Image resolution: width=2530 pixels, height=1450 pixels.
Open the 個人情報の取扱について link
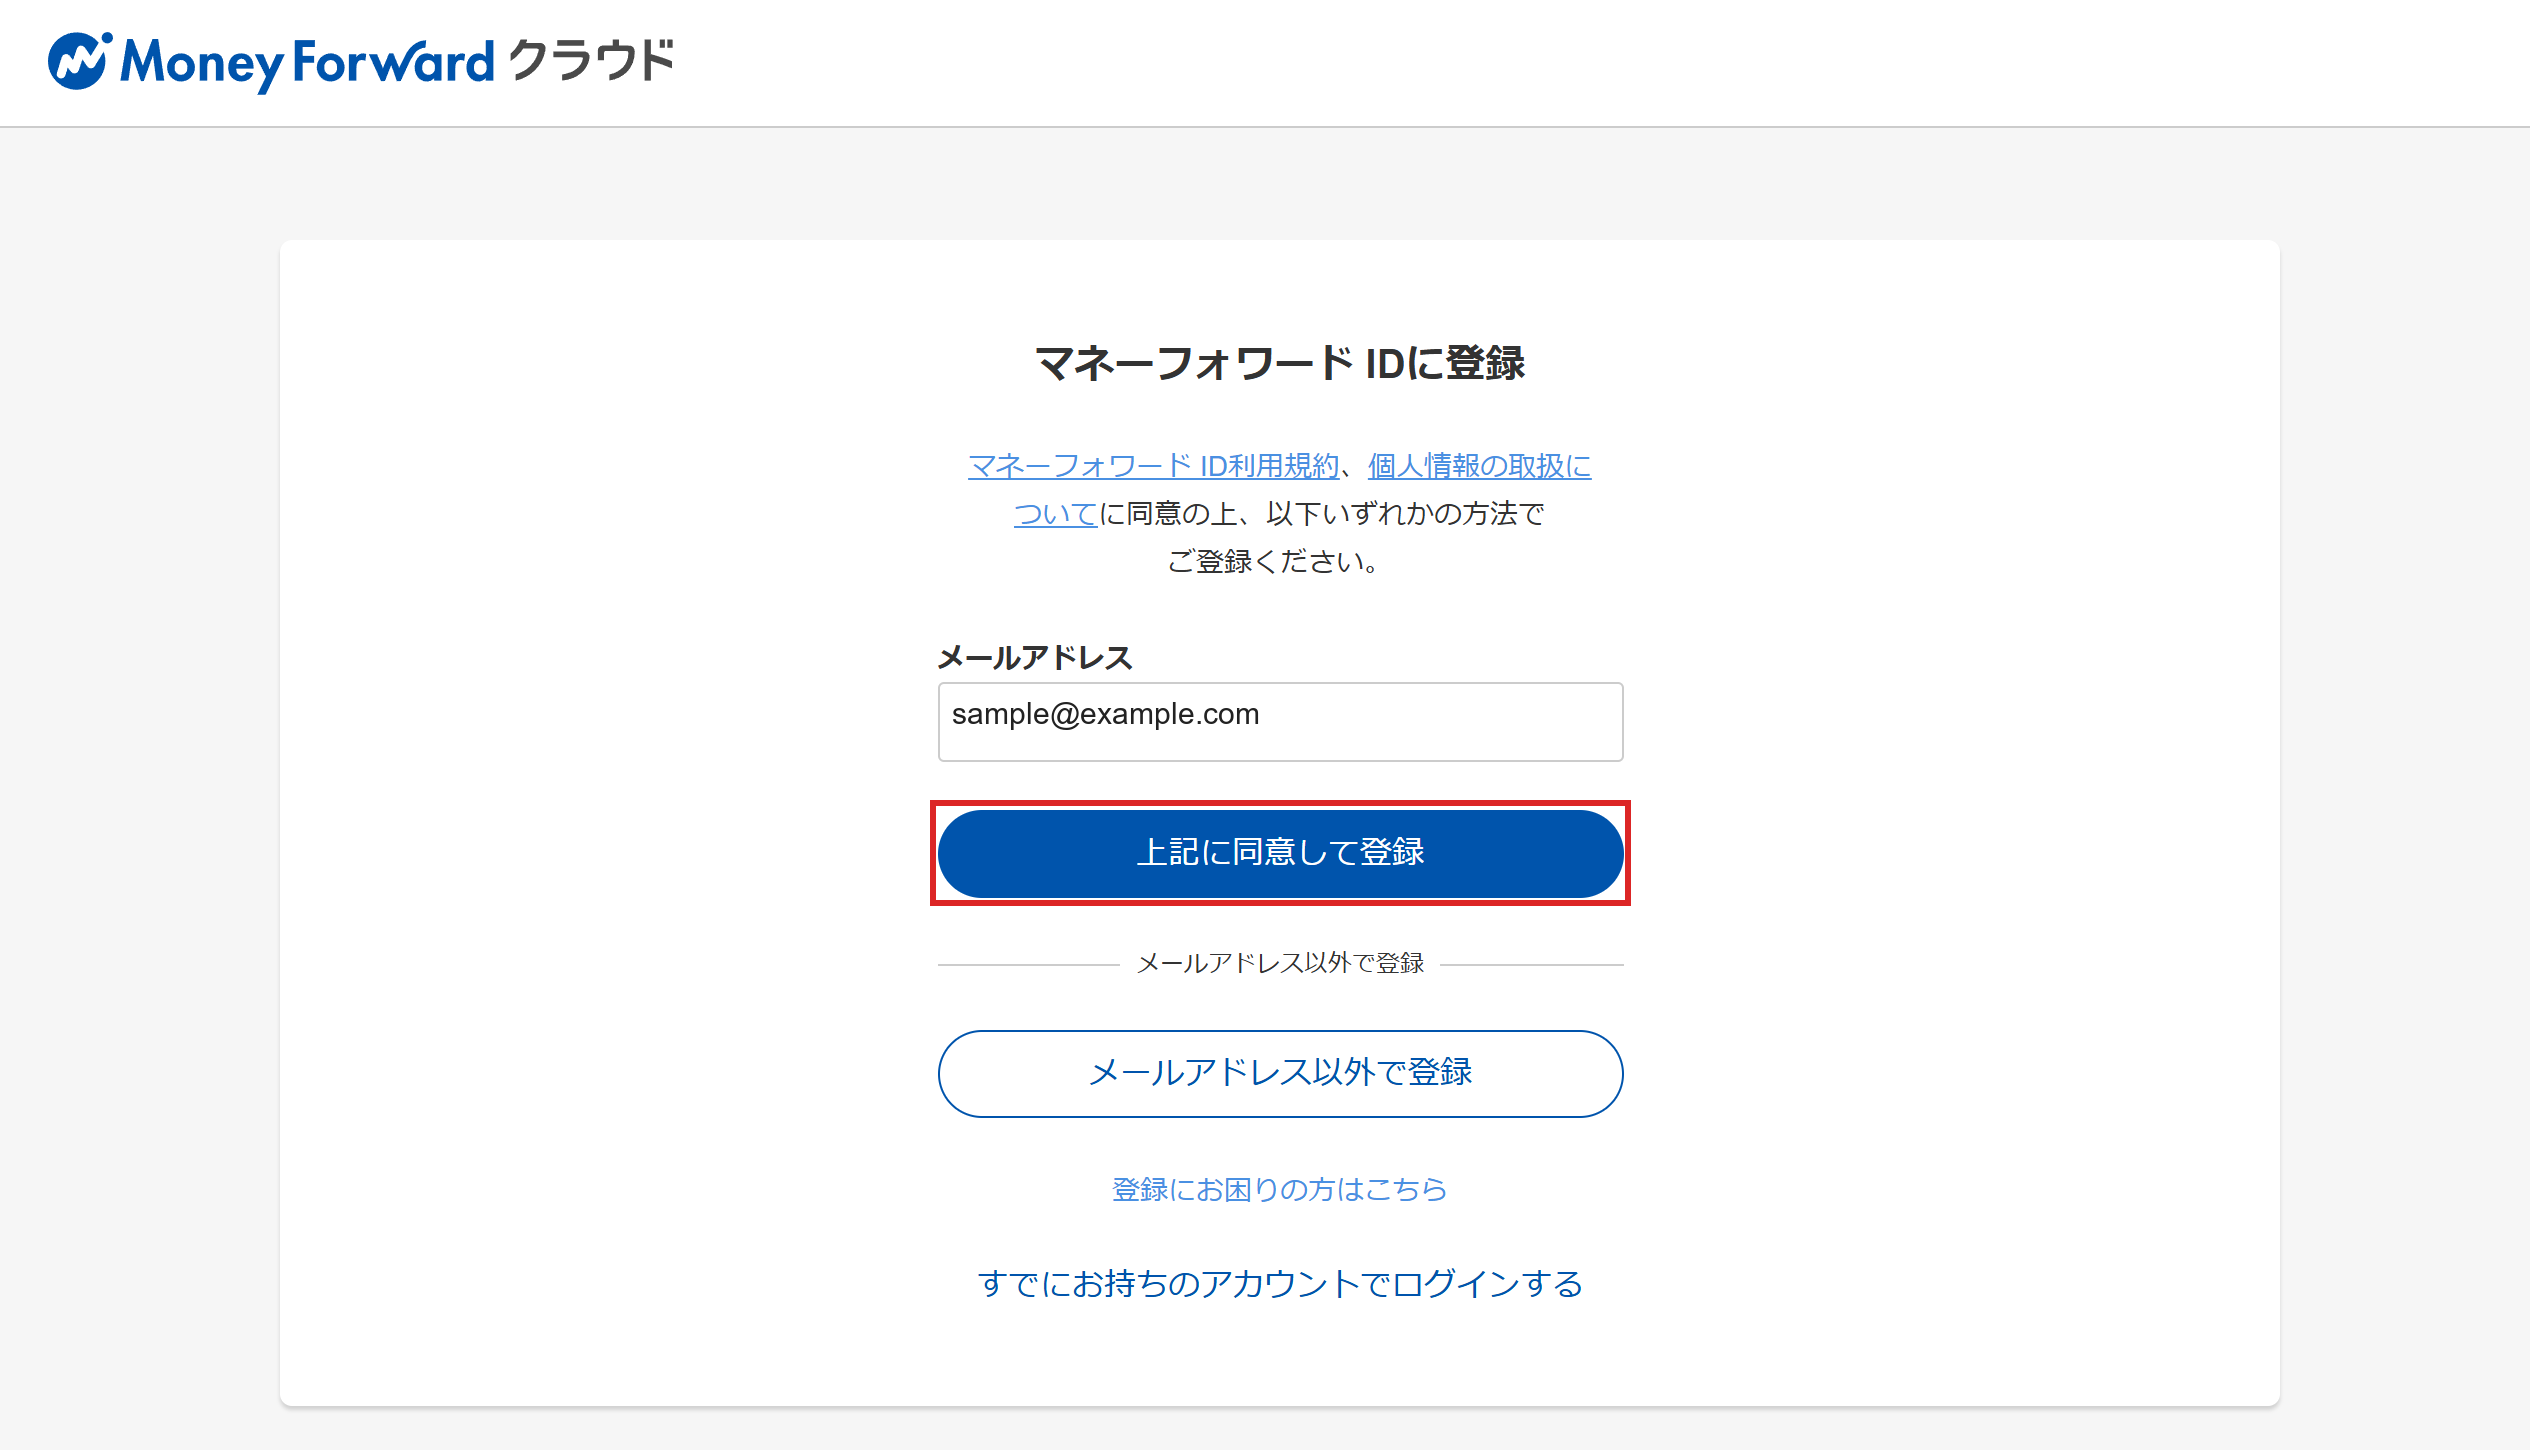(1480, 466)
